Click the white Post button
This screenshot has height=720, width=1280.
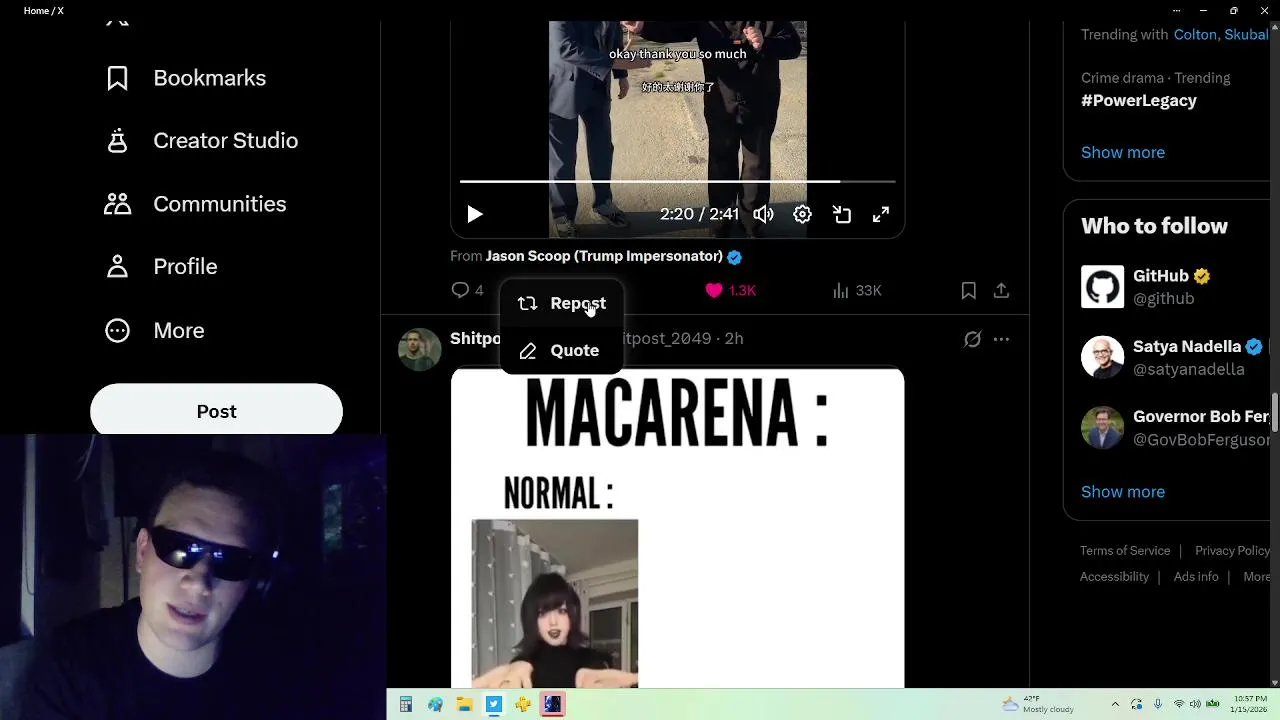coord(216,411)
